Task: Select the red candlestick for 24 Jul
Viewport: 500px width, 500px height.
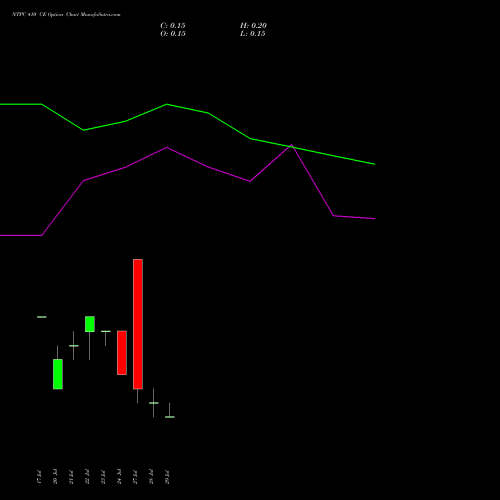Action: (122, 353)
